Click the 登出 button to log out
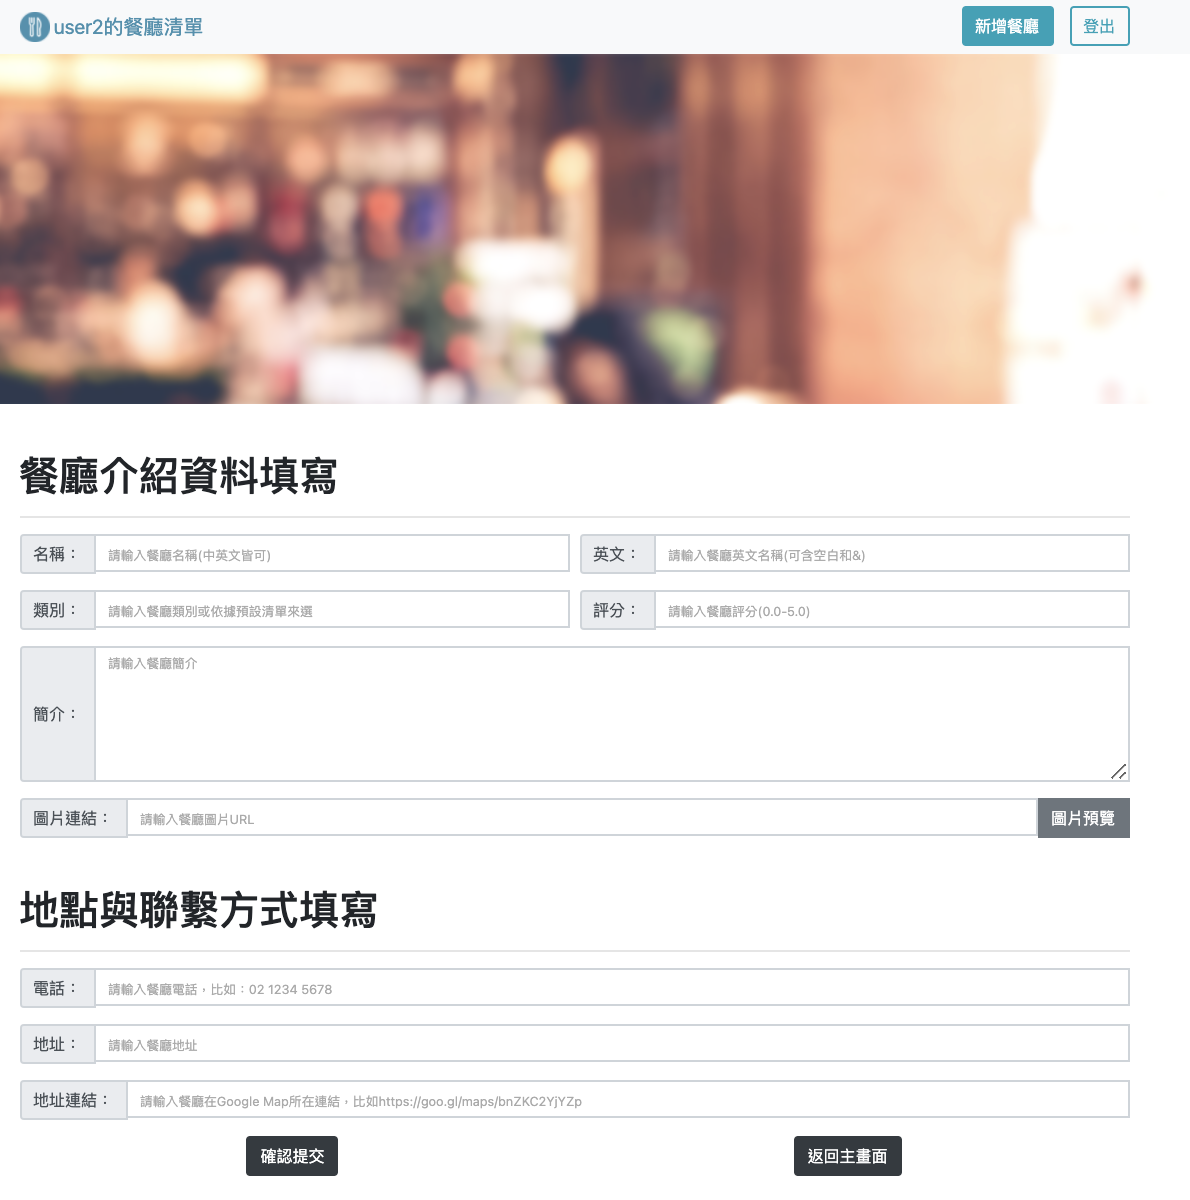Screen dimensions: 1190x1200 1100,26
